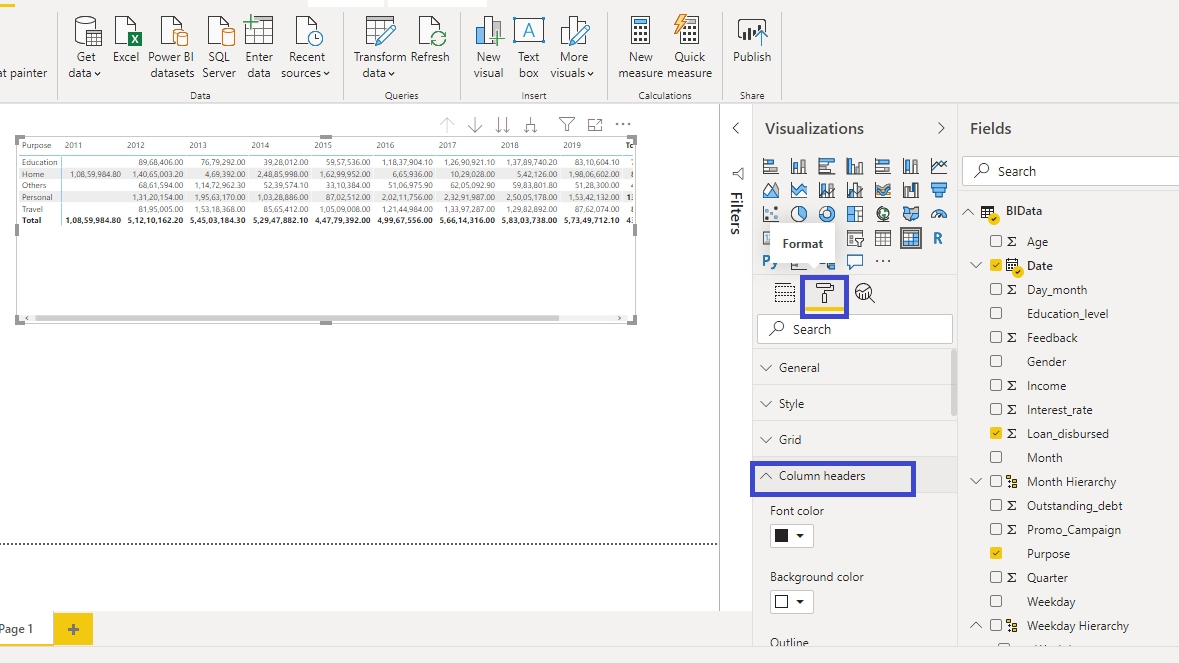
Task: Open the Analytics pane magnifier icon
Action: [x=865, y=293]
